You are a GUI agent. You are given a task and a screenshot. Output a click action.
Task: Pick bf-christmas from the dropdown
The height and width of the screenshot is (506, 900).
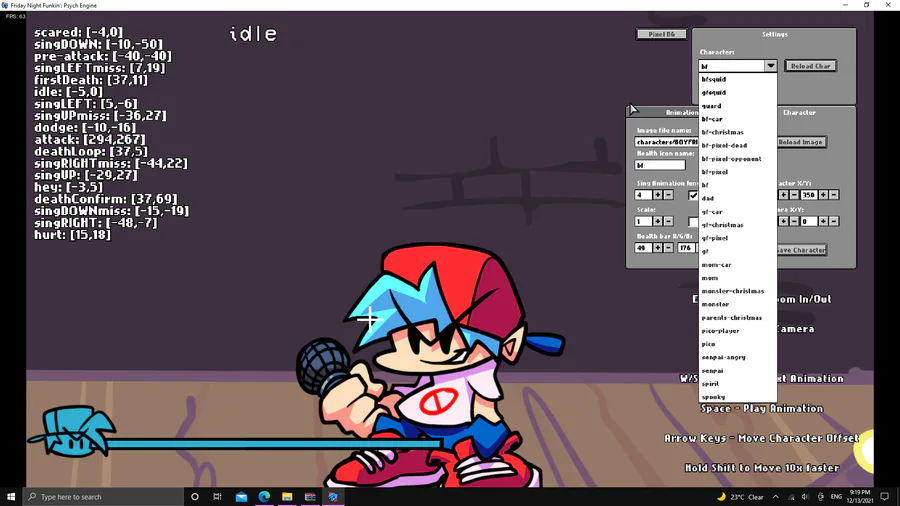[x=738, y=132]
